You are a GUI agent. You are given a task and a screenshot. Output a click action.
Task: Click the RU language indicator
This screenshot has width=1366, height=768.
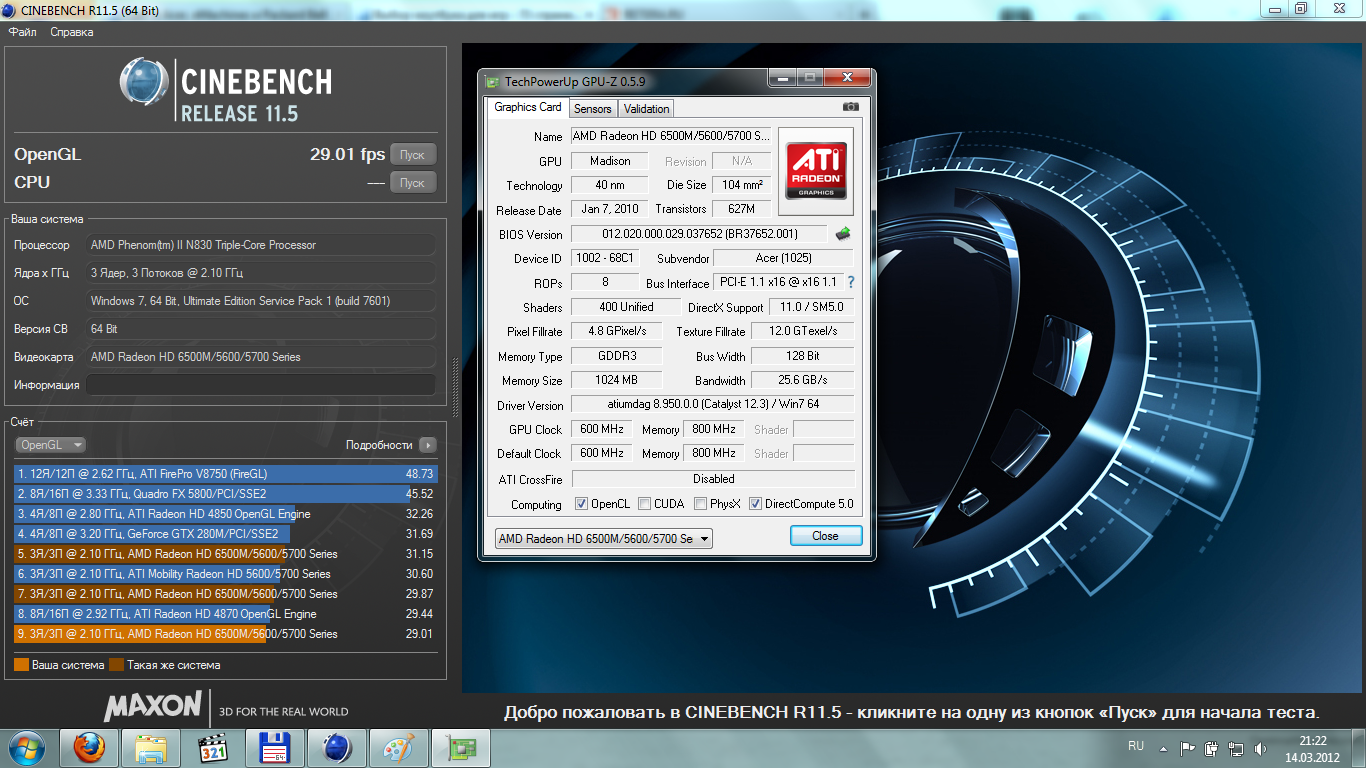click(1136, 746)
